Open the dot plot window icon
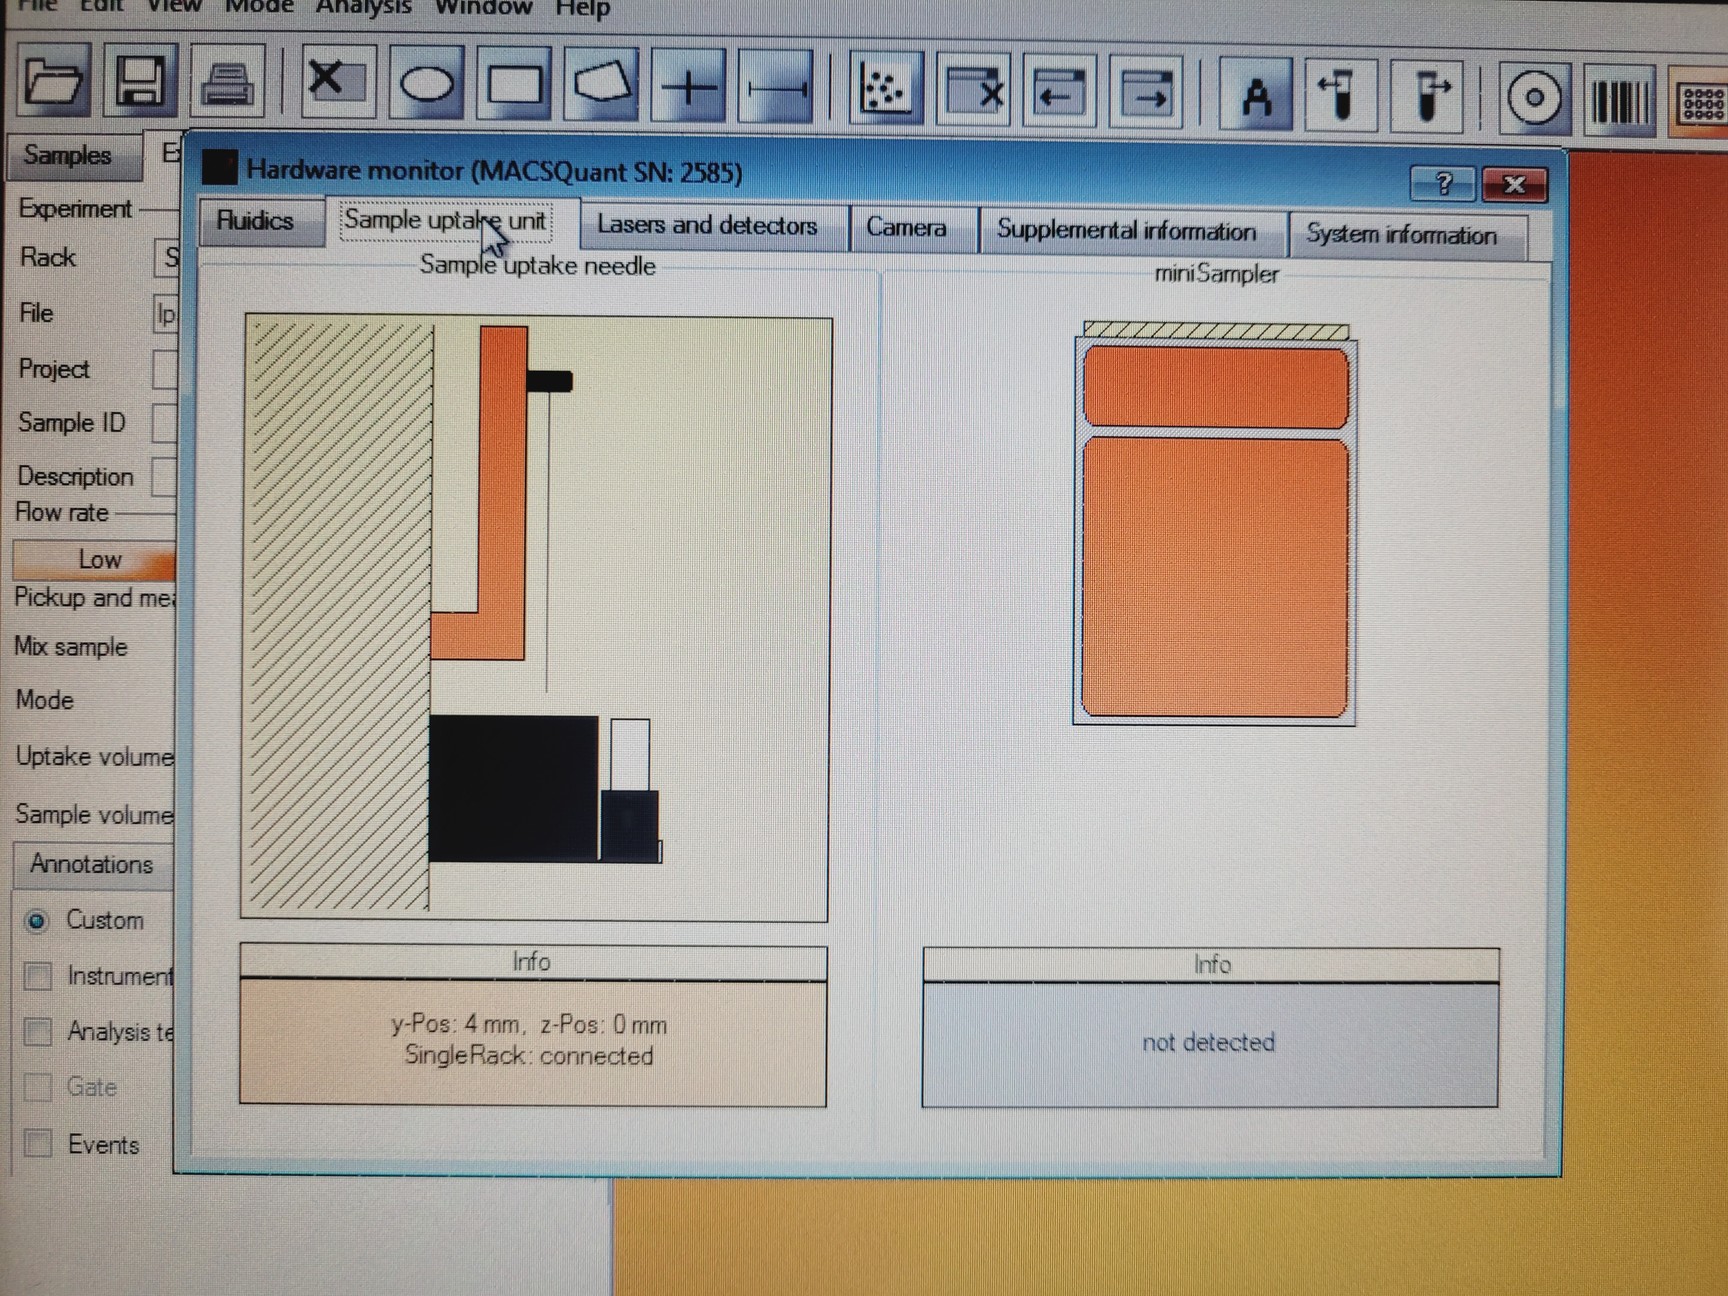The width and height of the screenshot is (1728, 1296). (x=885, y=90)
